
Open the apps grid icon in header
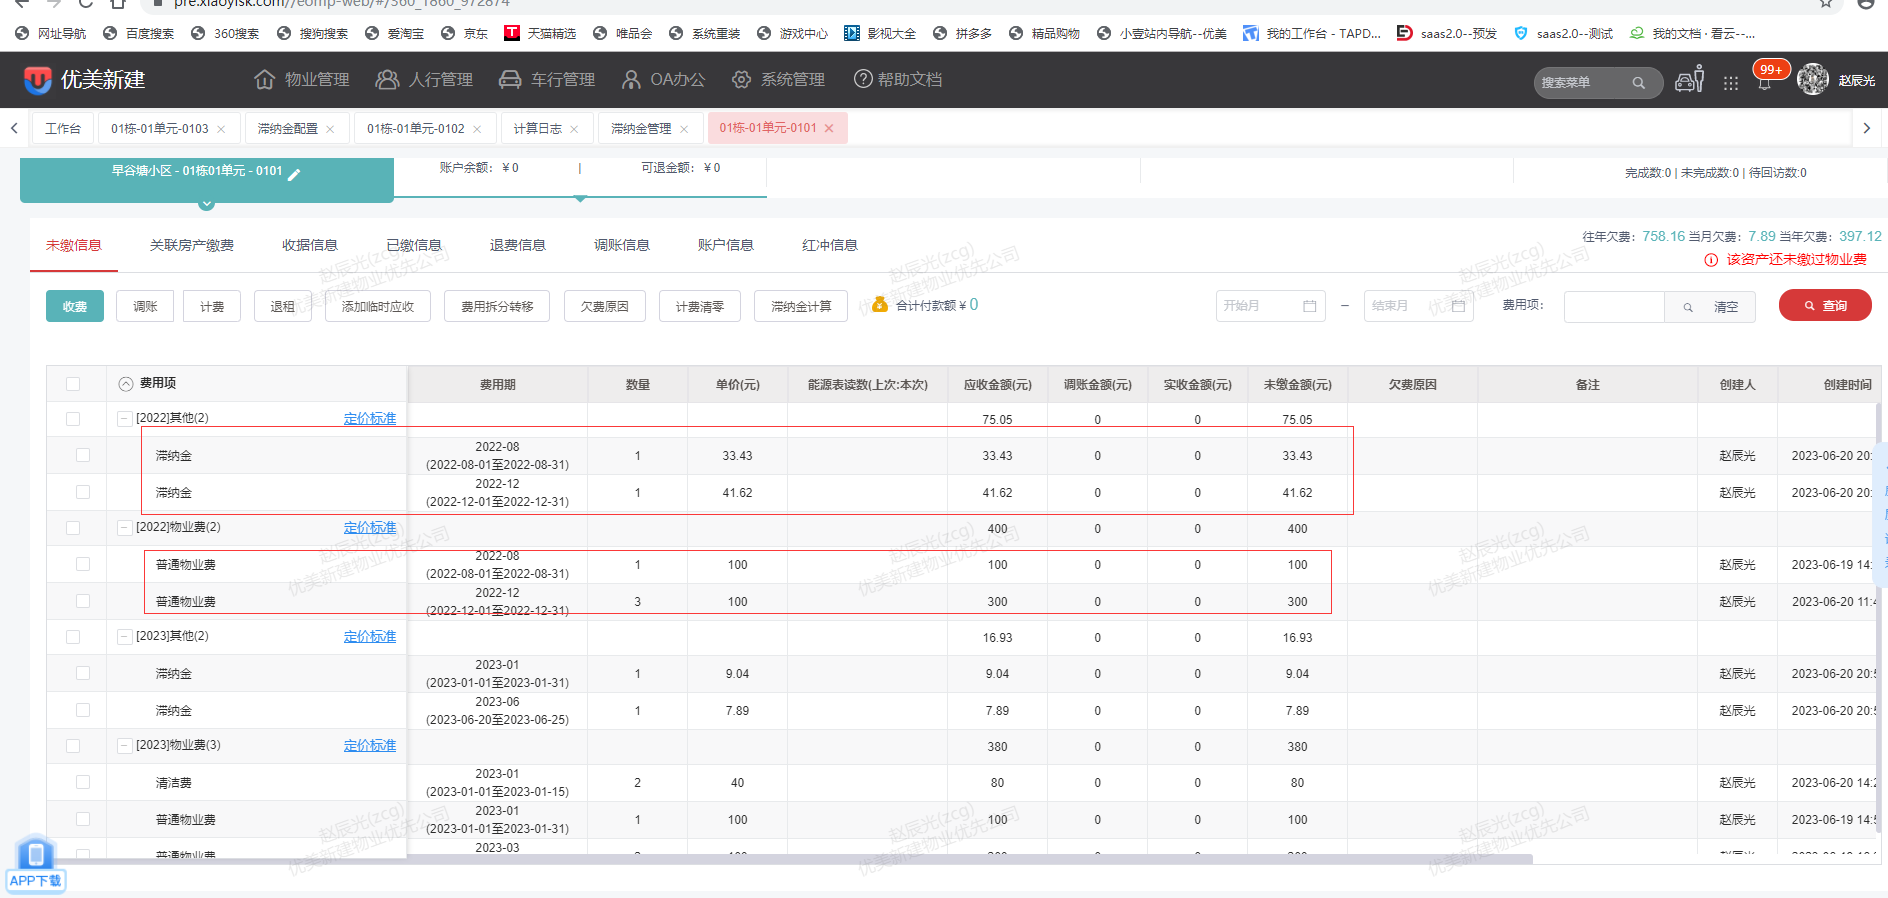click(x=1731, y=83)
